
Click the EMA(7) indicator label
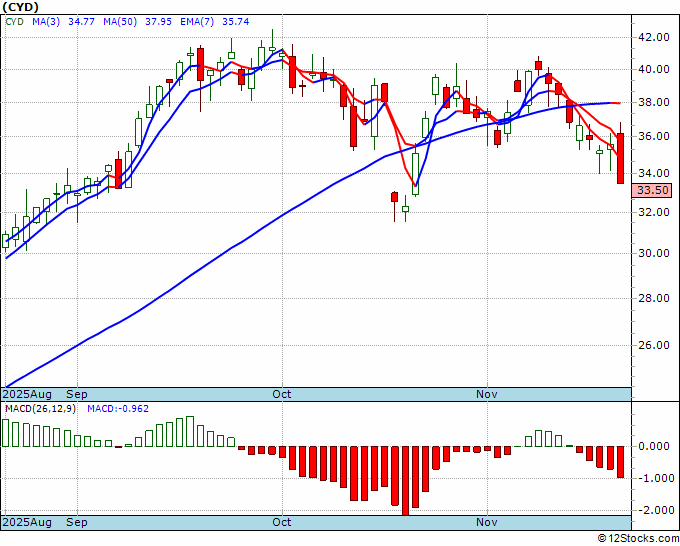197,22
